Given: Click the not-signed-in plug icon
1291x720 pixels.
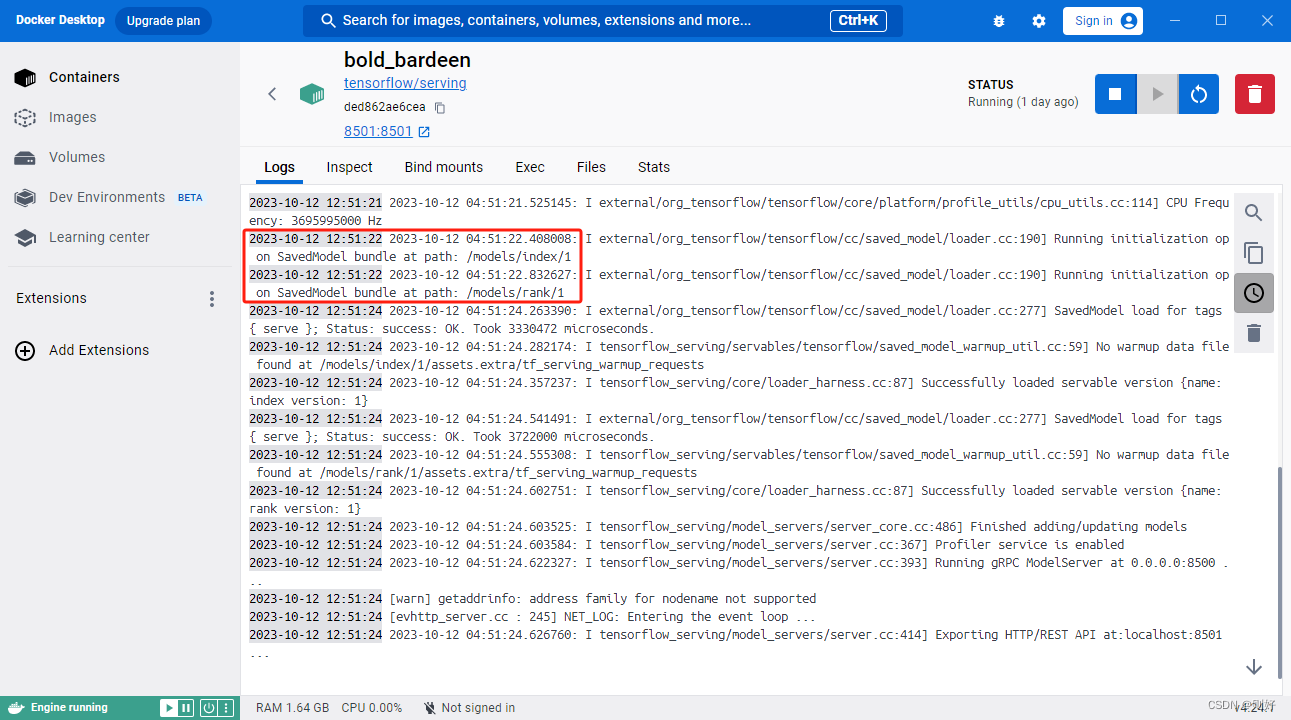Looking at the screenshot, I should [x=429, y=708].
